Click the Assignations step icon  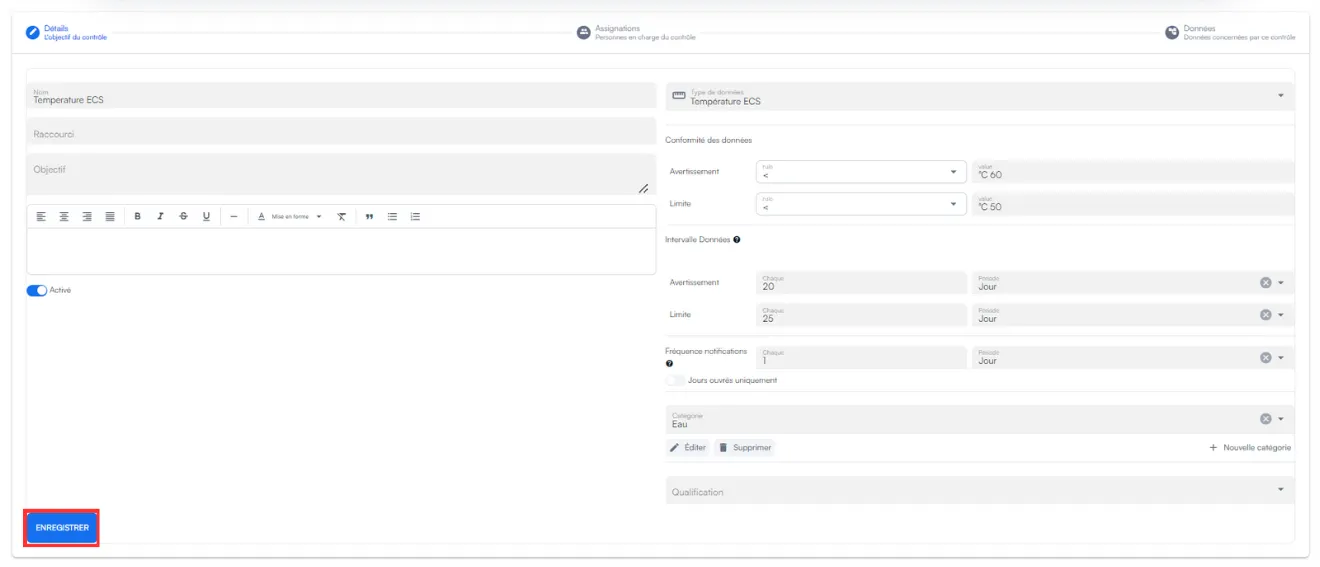pos(583,33)
